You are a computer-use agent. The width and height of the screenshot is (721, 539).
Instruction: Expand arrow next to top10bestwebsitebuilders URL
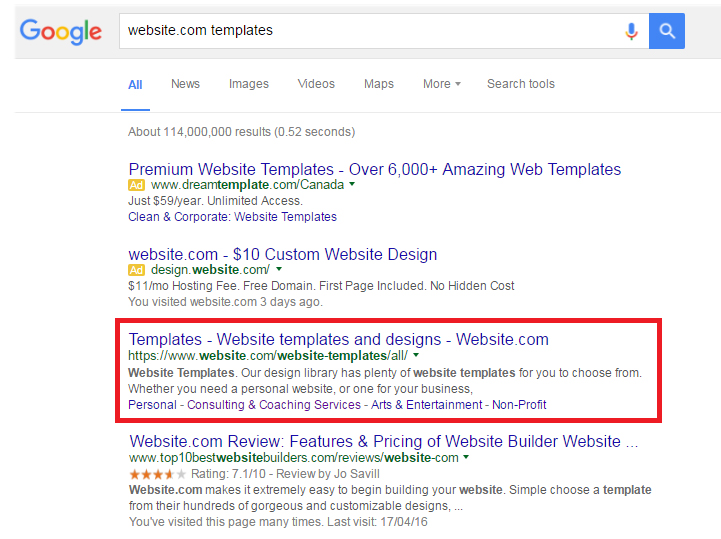tap(466, 457)
